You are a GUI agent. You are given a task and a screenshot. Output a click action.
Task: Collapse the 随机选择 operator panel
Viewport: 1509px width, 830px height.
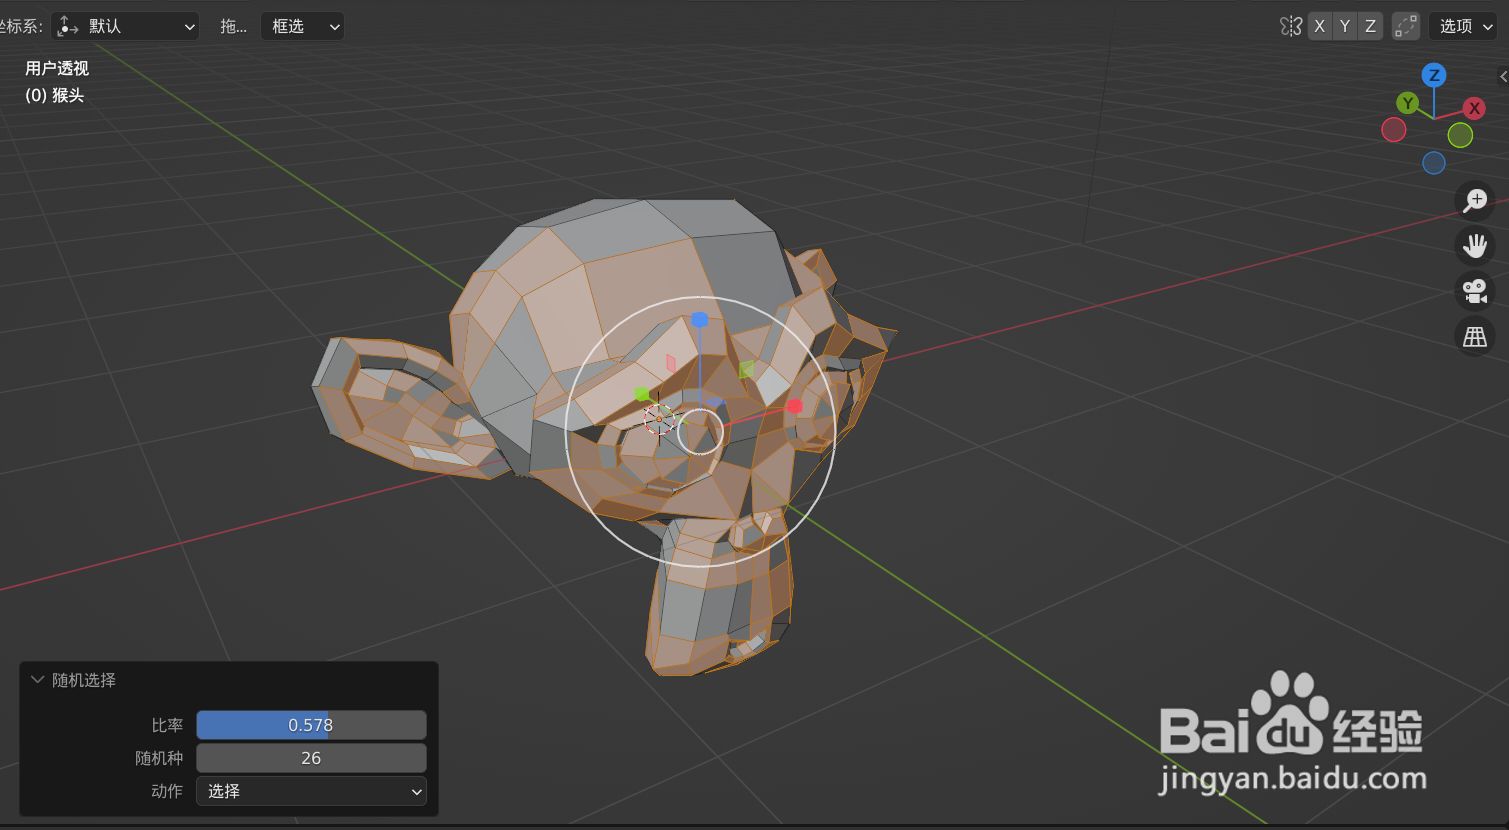(x=38, y=680)
